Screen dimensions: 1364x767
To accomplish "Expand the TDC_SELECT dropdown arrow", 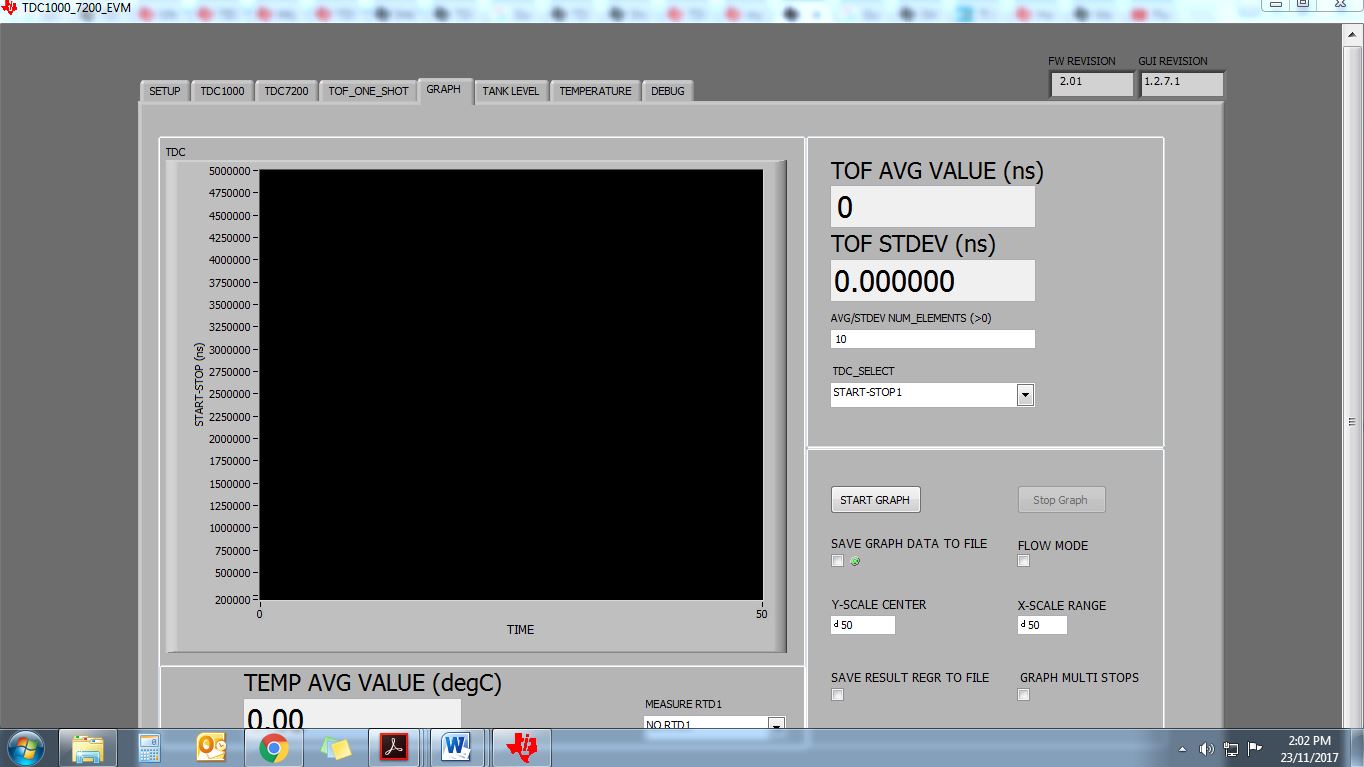I will click(x=1025, y=395).
